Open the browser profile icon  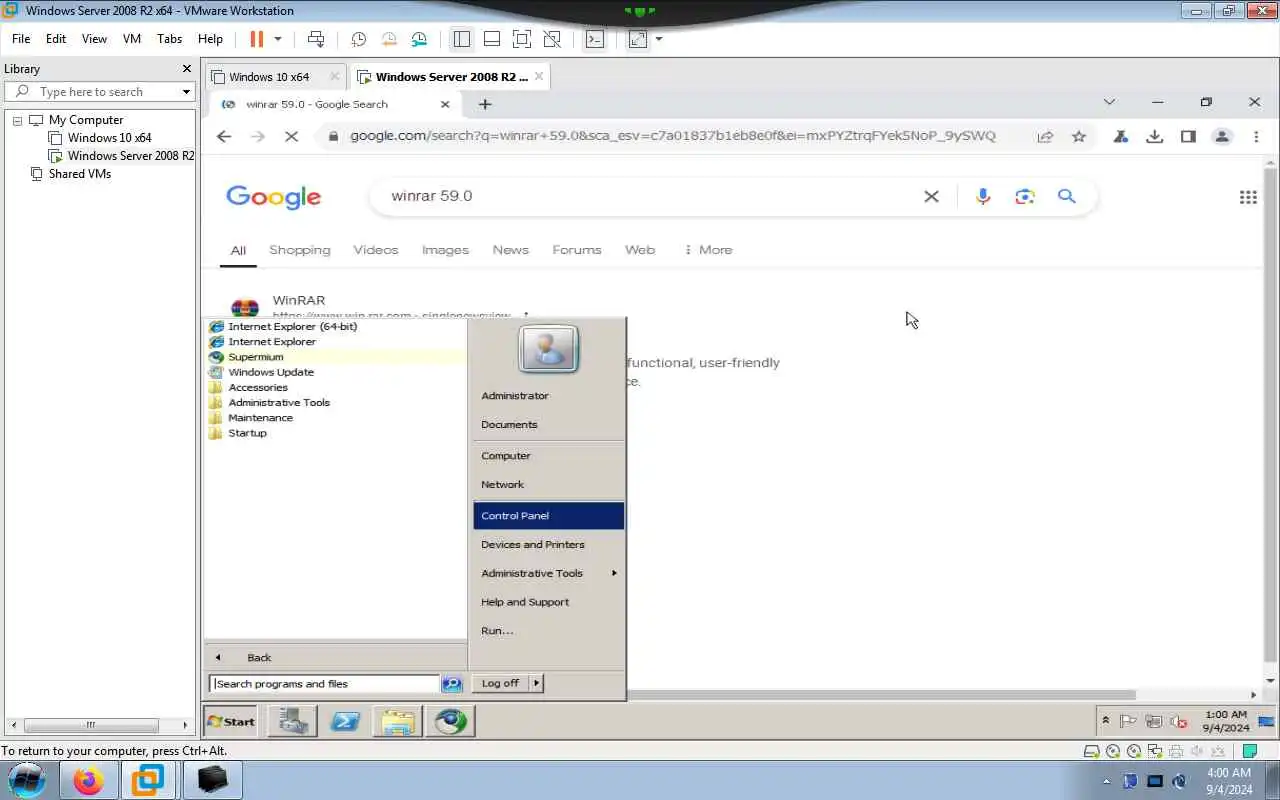pos(1222,136)
